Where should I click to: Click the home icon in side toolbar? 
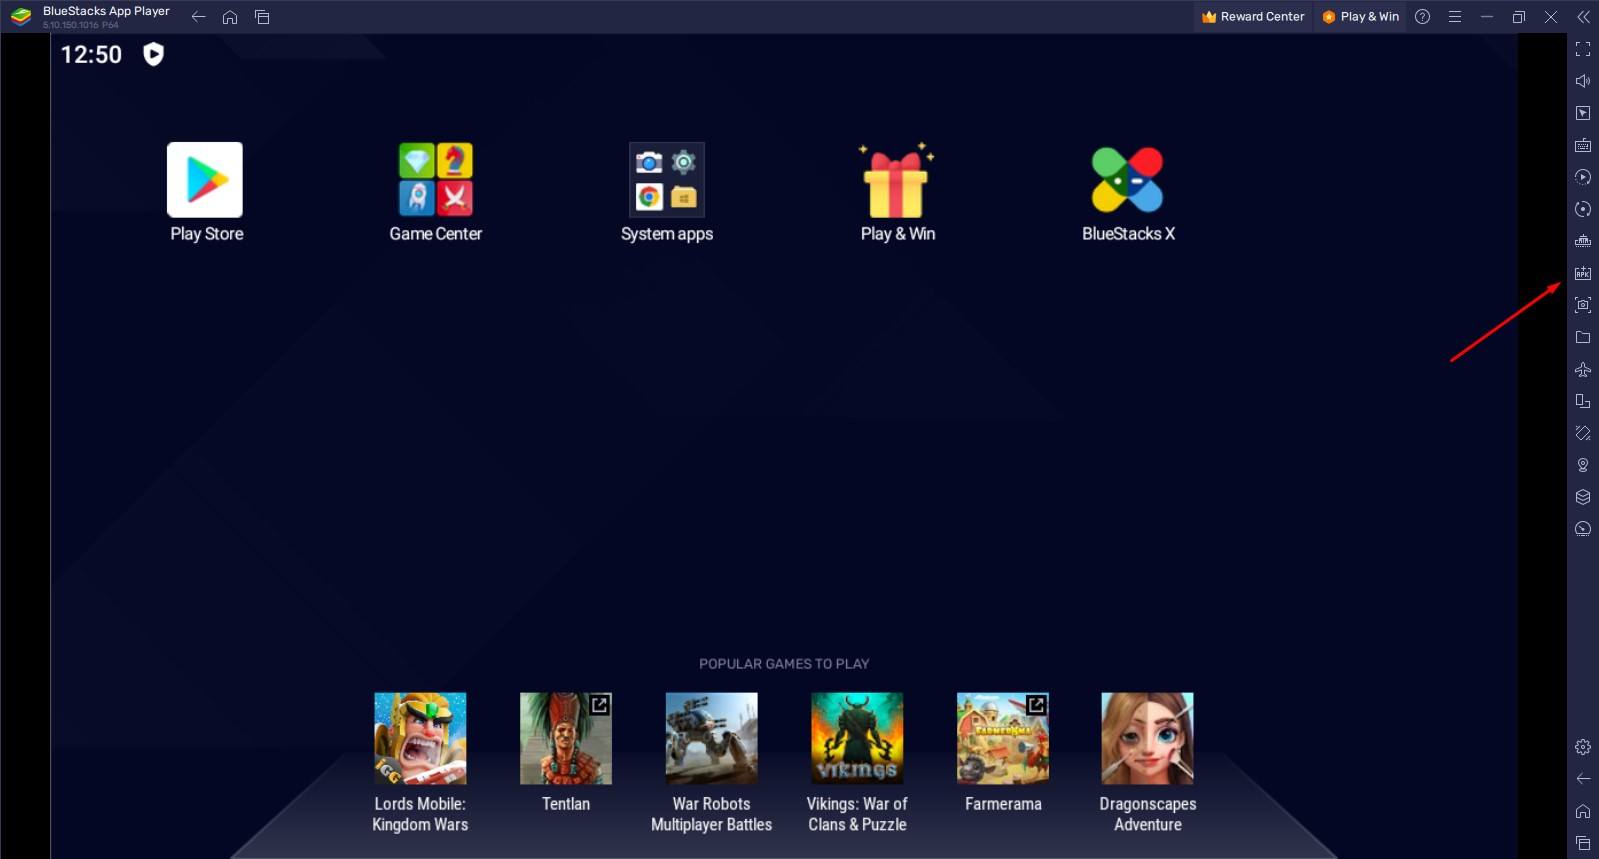click(1583, 811)
